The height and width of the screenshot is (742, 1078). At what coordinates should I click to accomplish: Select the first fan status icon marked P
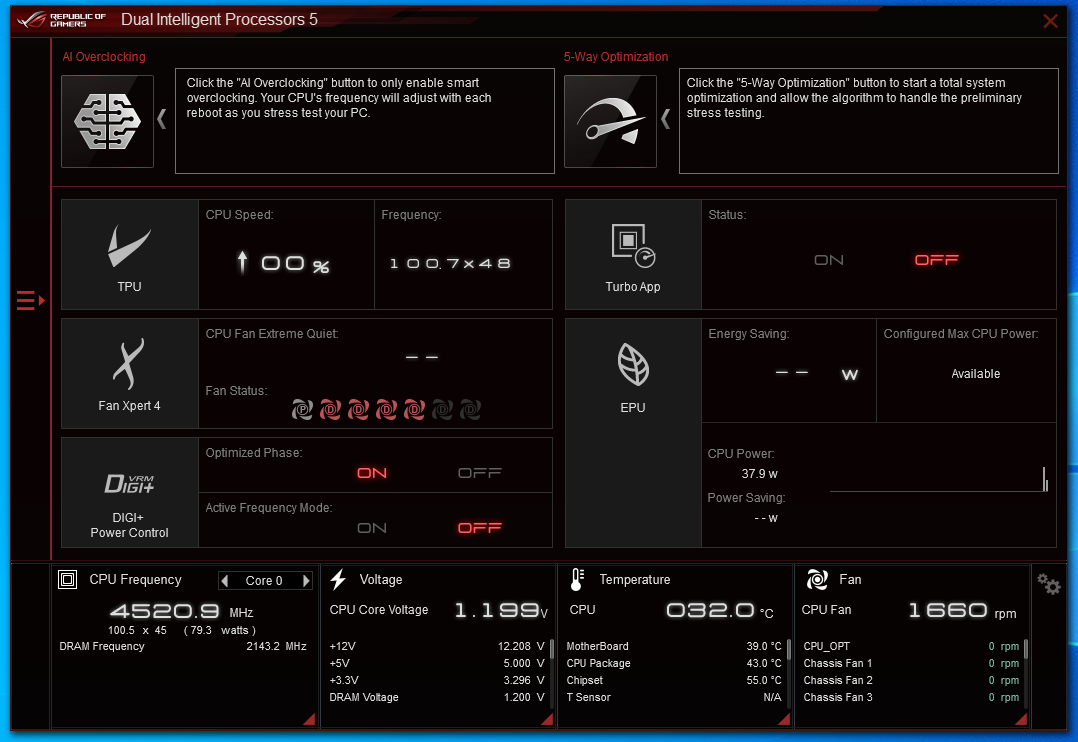pos(302,410)
